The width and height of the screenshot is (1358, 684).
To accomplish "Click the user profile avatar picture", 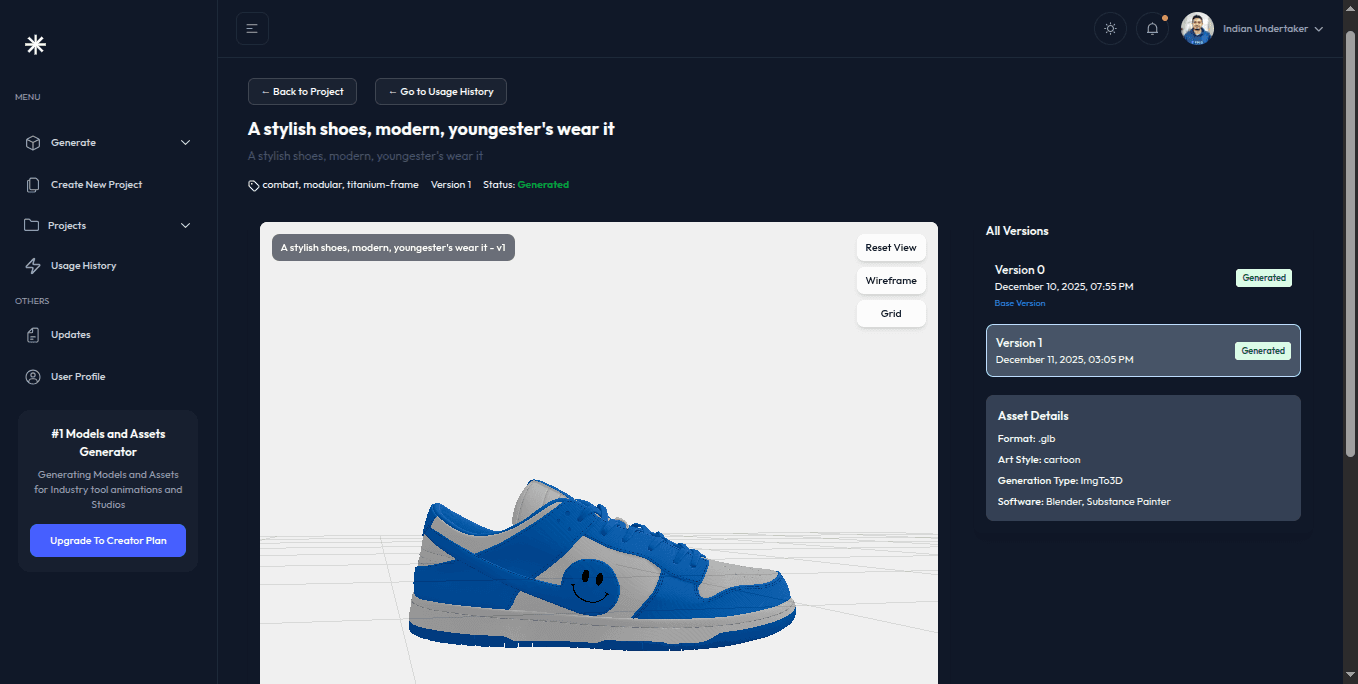I will [x=1197, y=29].
